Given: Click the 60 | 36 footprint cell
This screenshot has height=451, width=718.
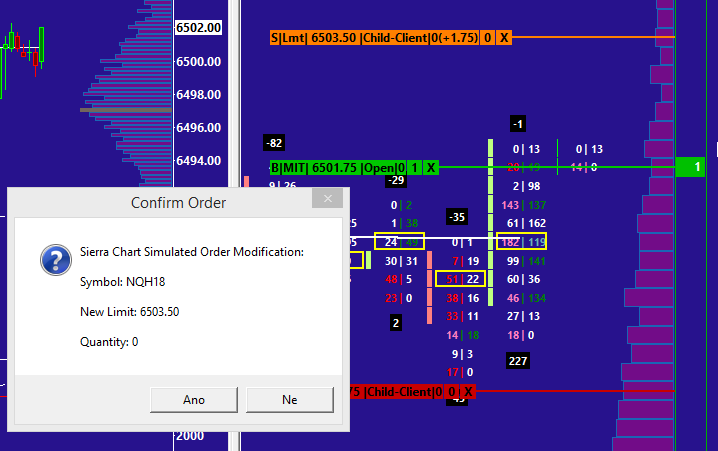Looking at the screenshot, I should coord(523,279).
